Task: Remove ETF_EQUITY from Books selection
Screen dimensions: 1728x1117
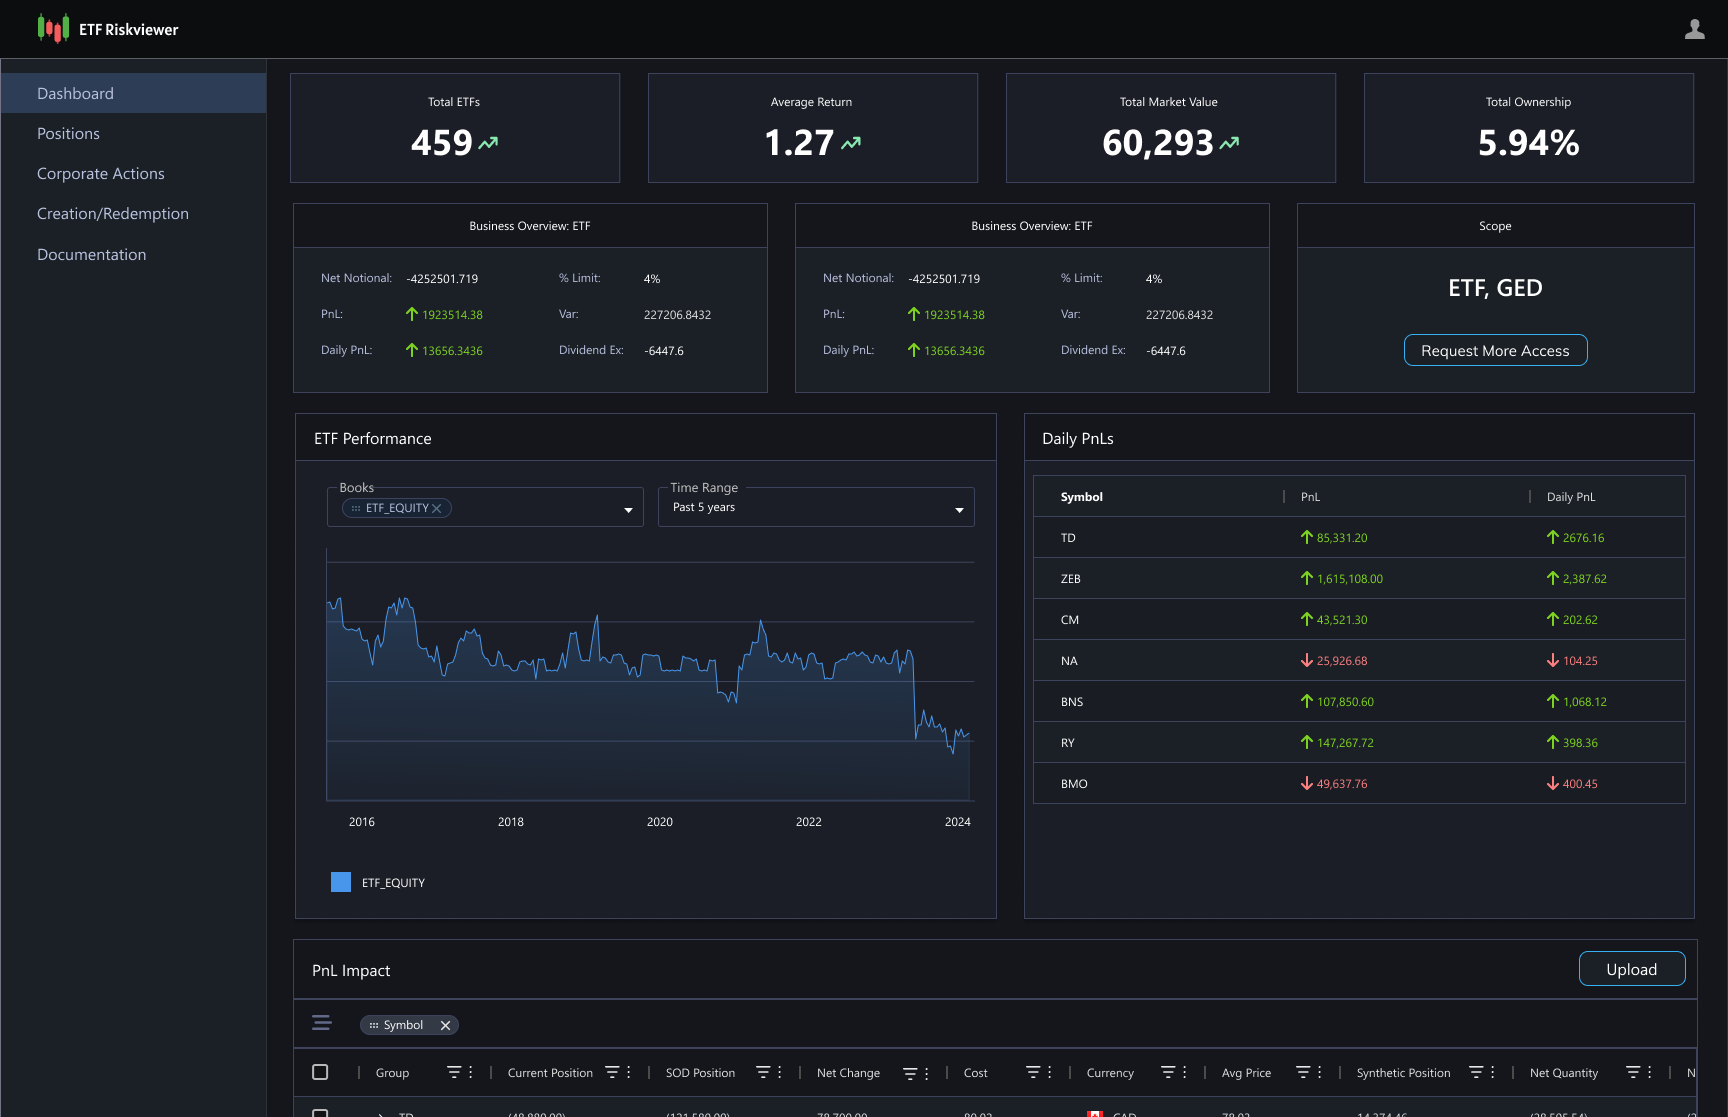Action: (437, 508)
